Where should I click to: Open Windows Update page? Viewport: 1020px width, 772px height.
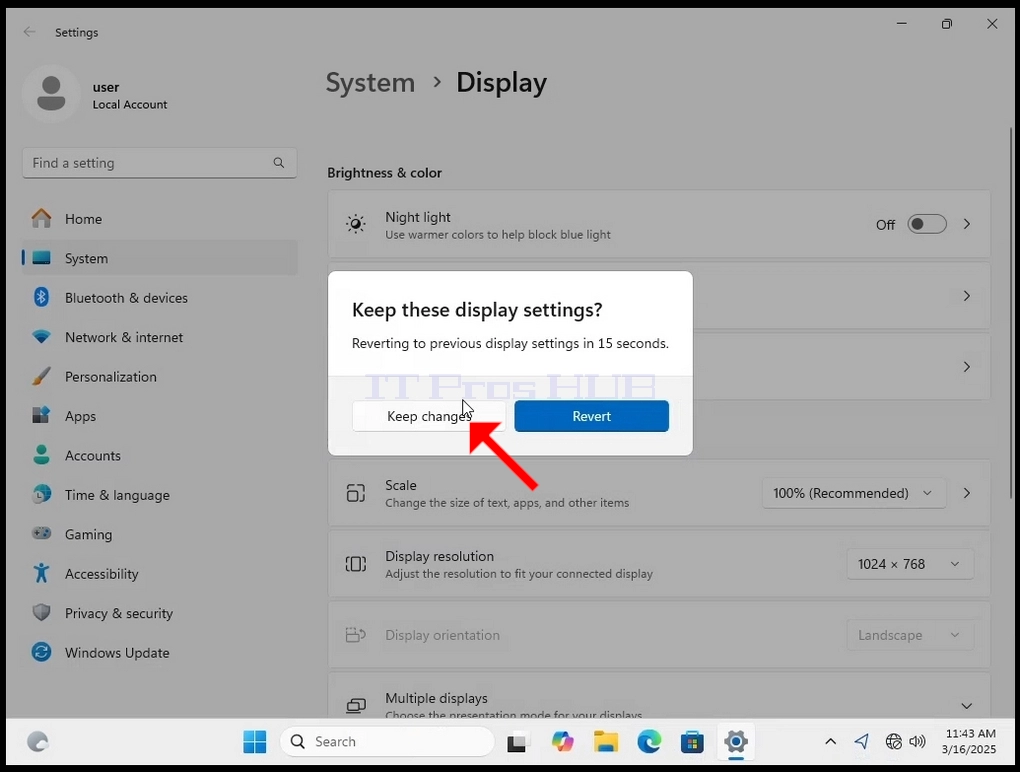coord(159,653)
